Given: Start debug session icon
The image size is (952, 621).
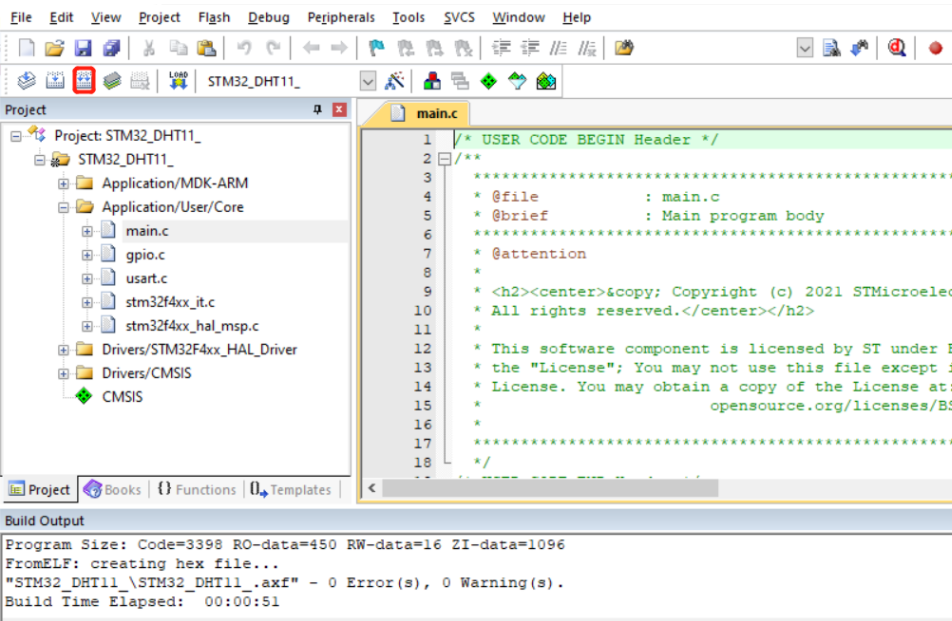Looking at the screenshot, I should [x=897, y=48].
